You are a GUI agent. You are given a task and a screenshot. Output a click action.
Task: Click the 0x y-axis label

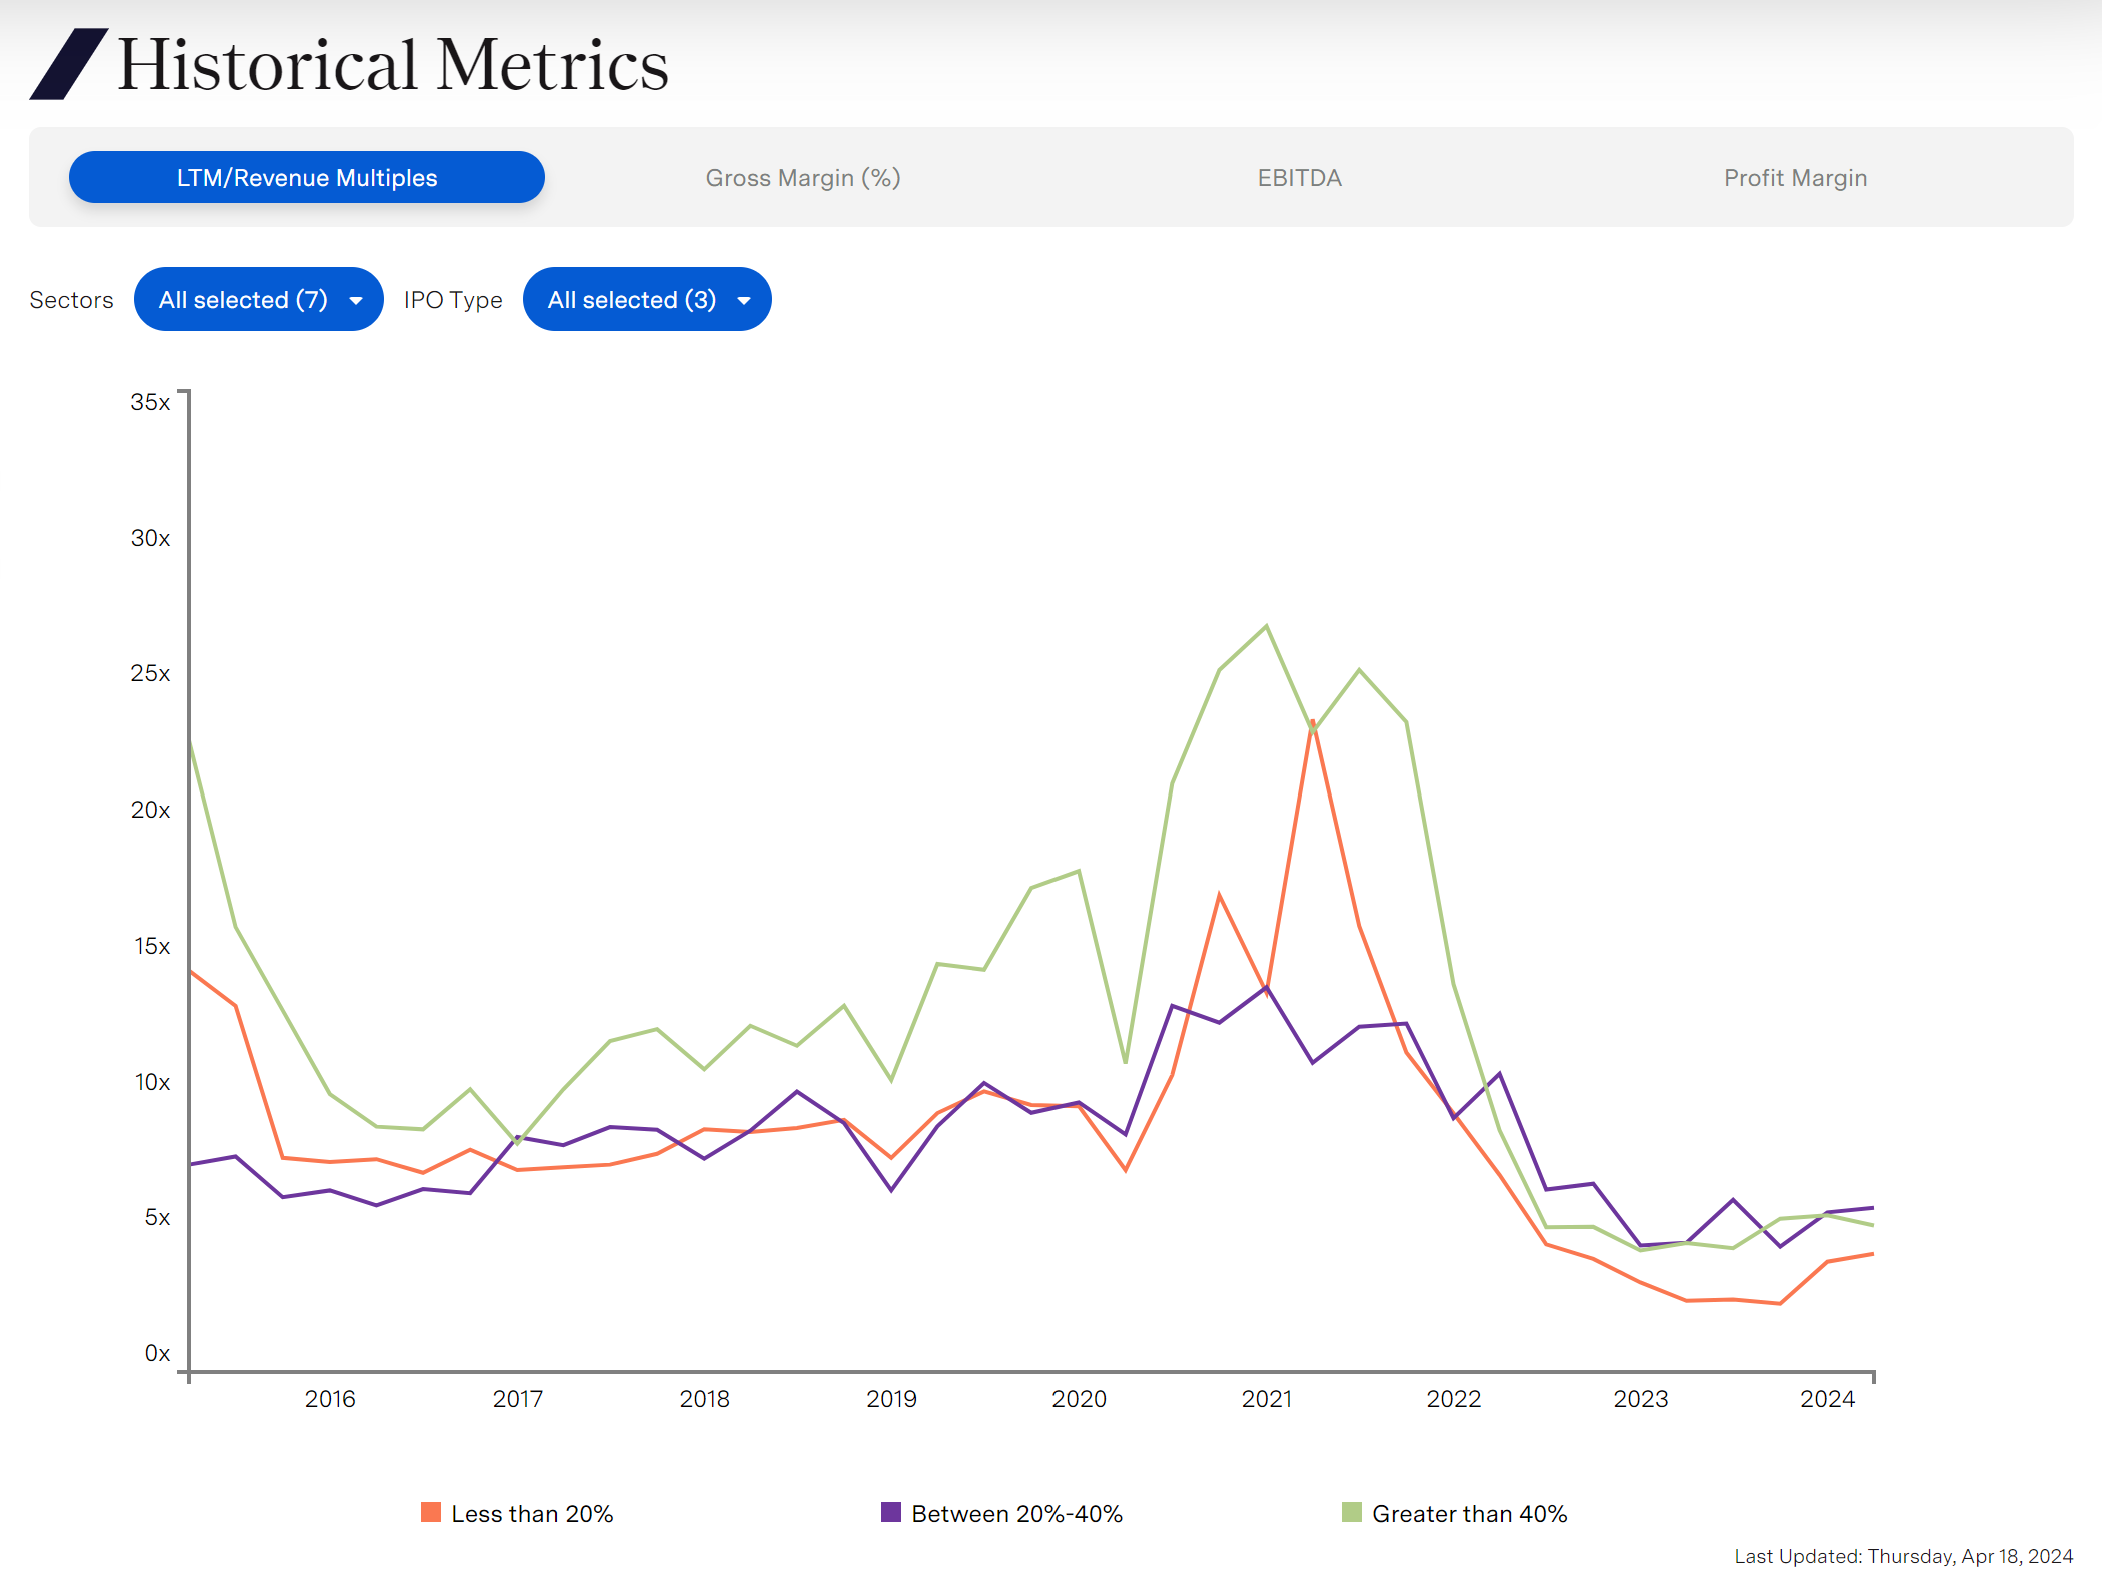click(157, 1353)
